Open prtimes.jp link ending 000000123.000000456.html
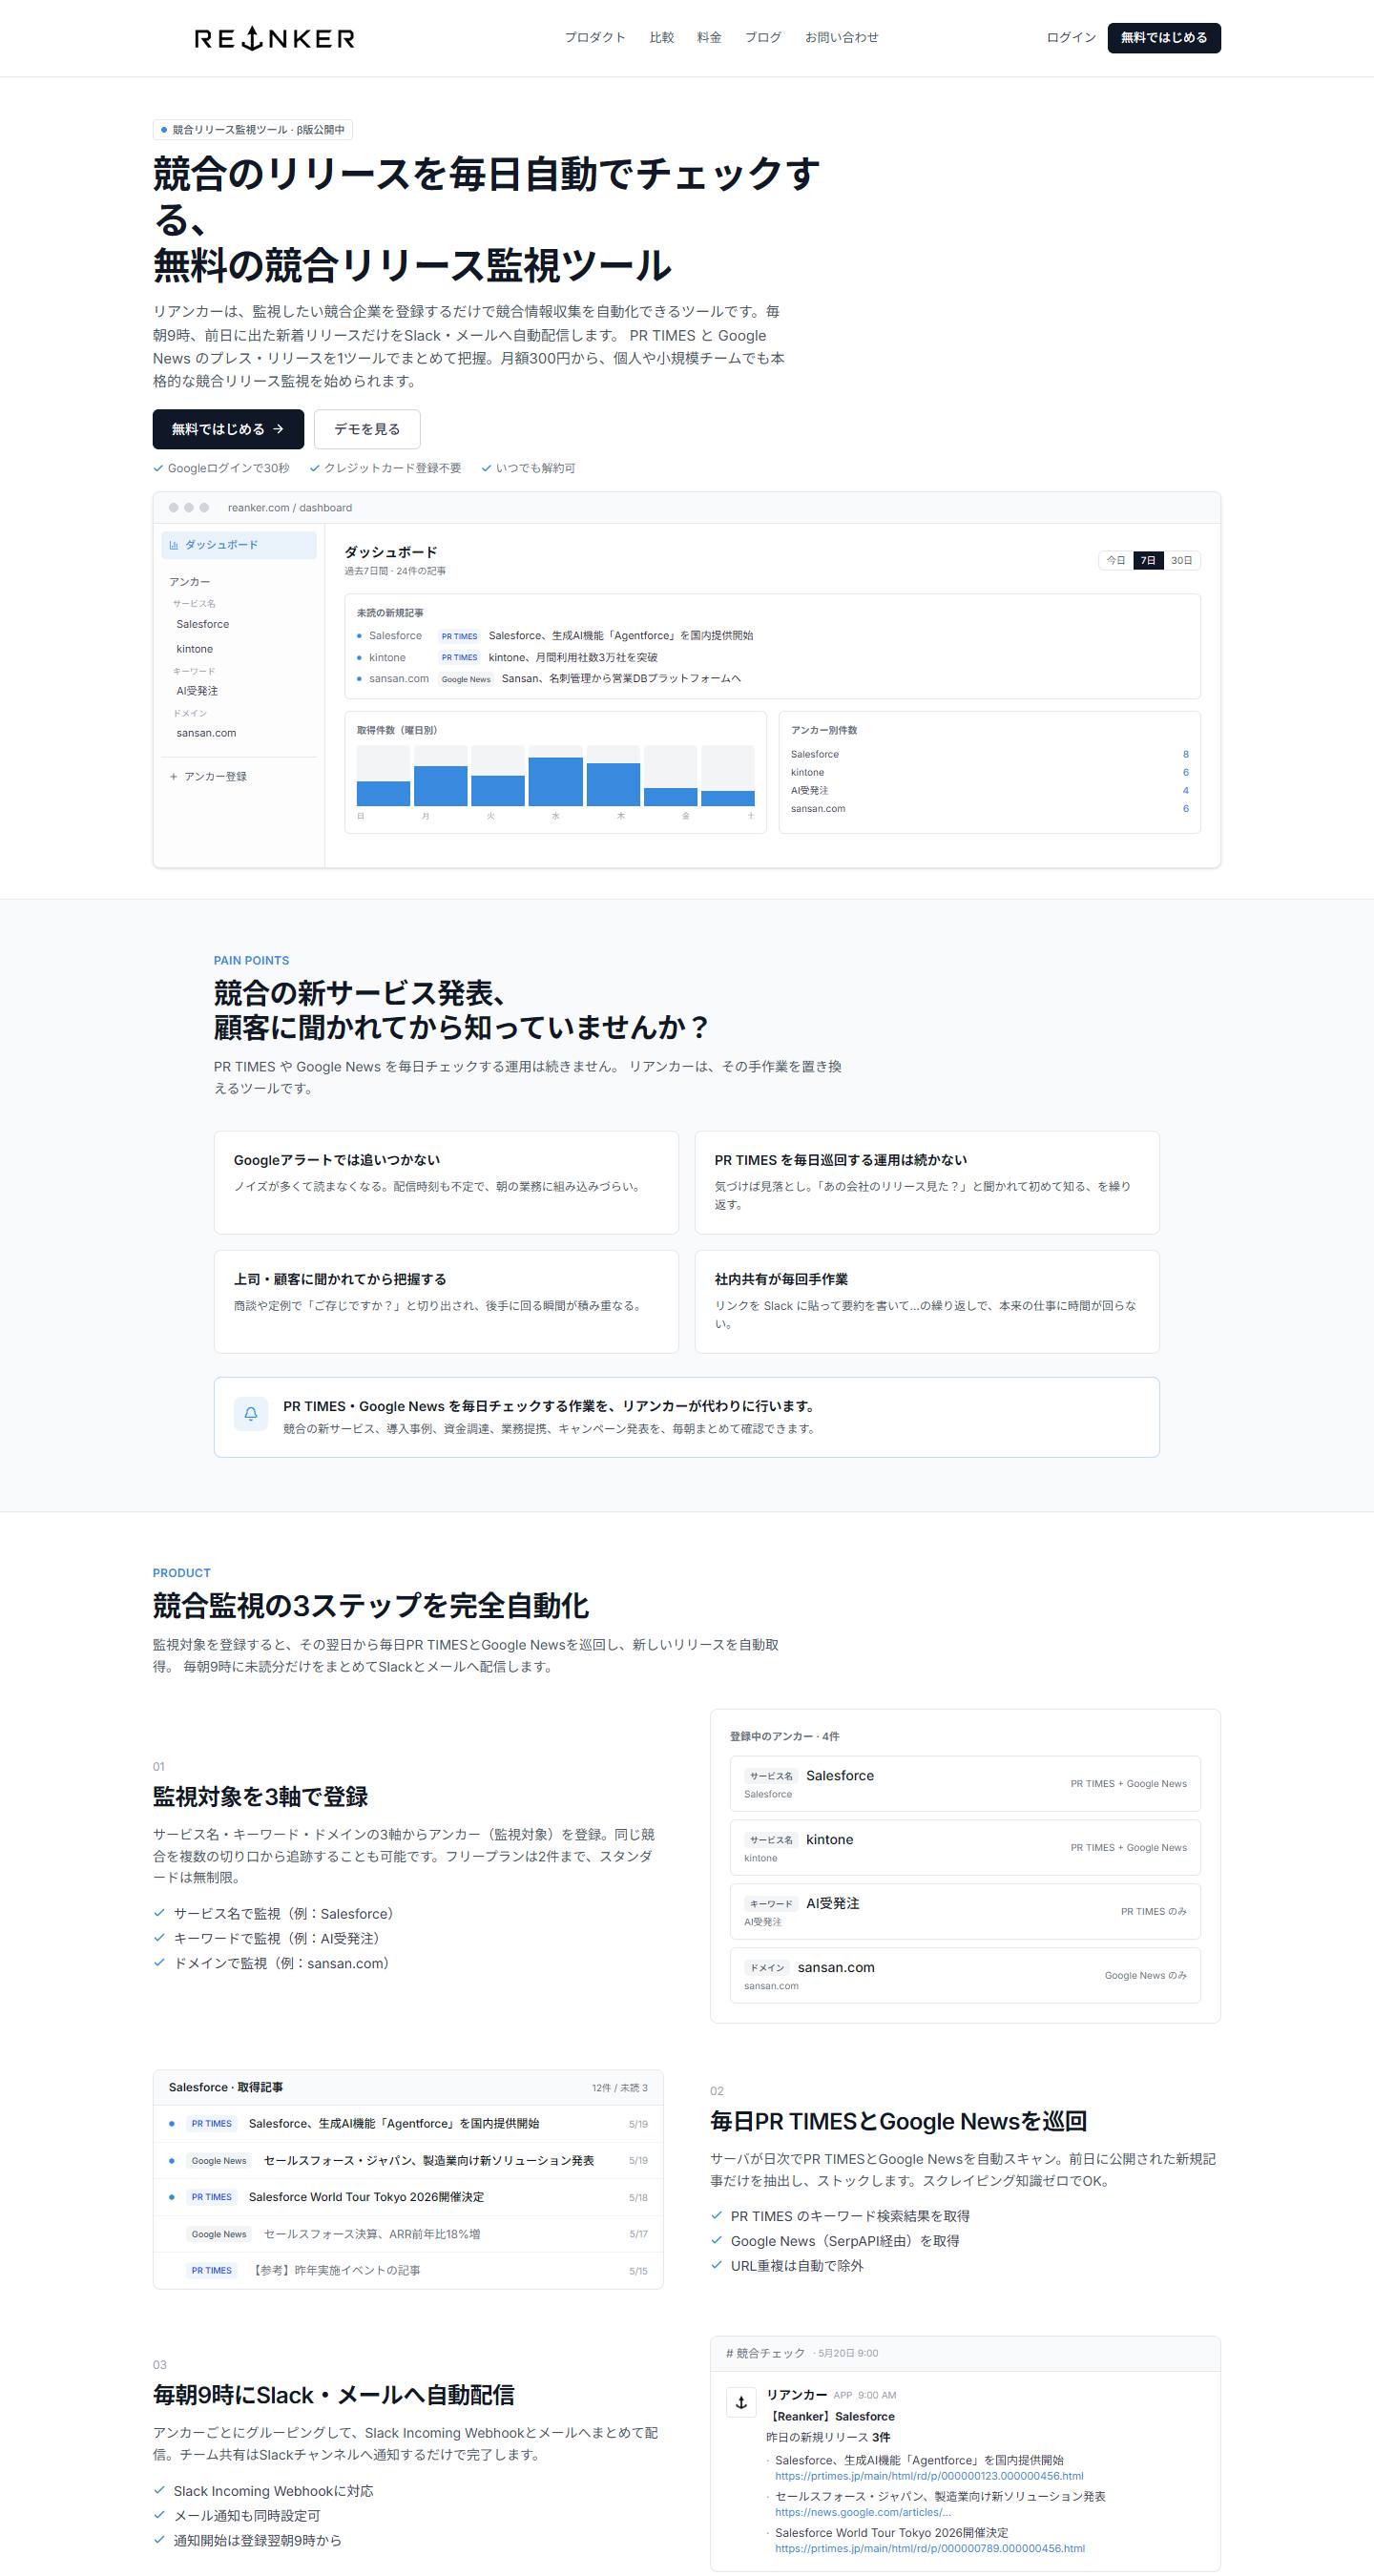1374x2576 pixels. pyautogui.click(x=929, y=2476)
